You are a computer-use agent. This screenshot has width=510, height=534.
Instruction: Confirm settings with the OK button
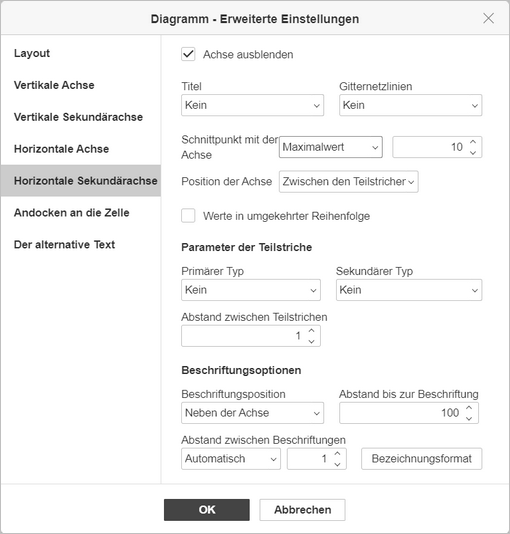click(207, 510)
